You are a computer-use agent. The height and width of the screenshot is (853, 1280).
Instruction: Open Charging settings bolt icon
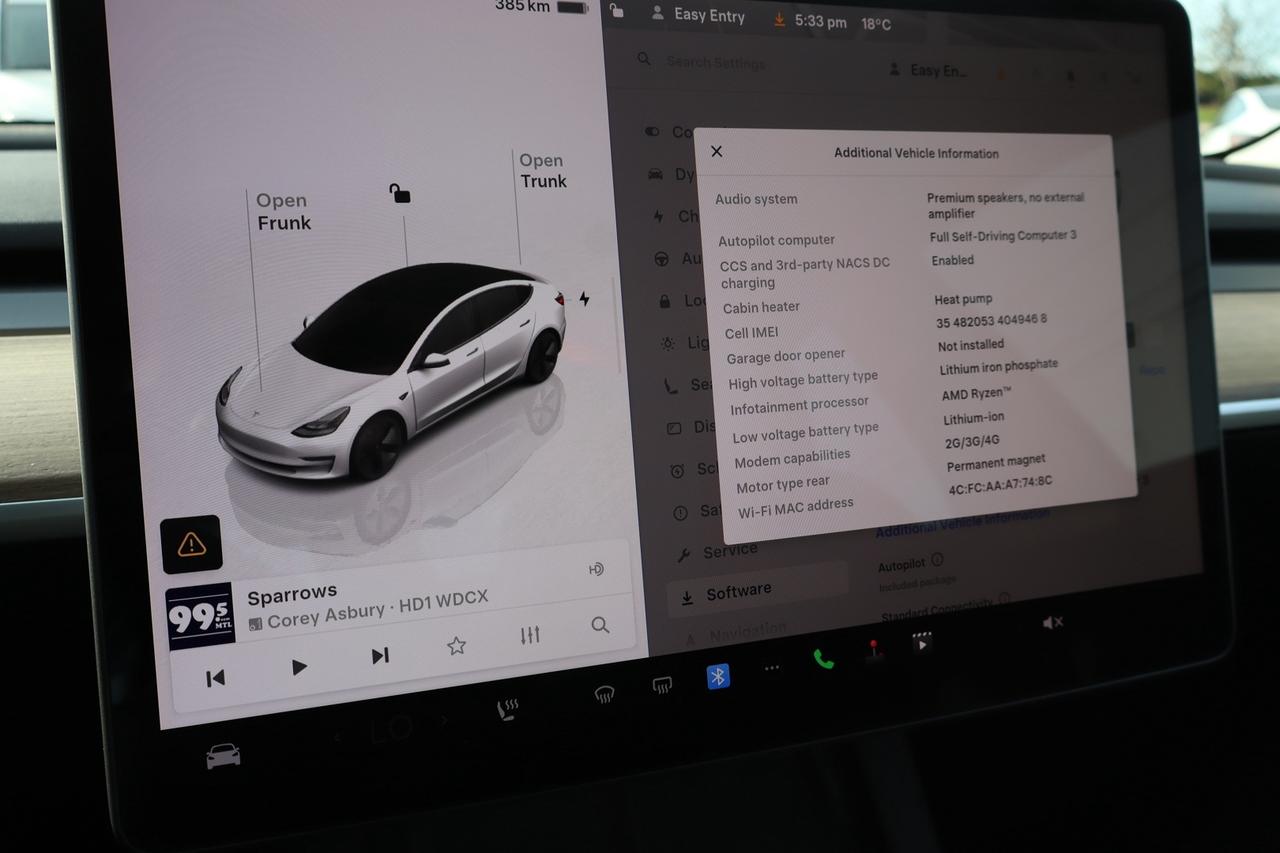pyautogui.click(x=658, y=216)
